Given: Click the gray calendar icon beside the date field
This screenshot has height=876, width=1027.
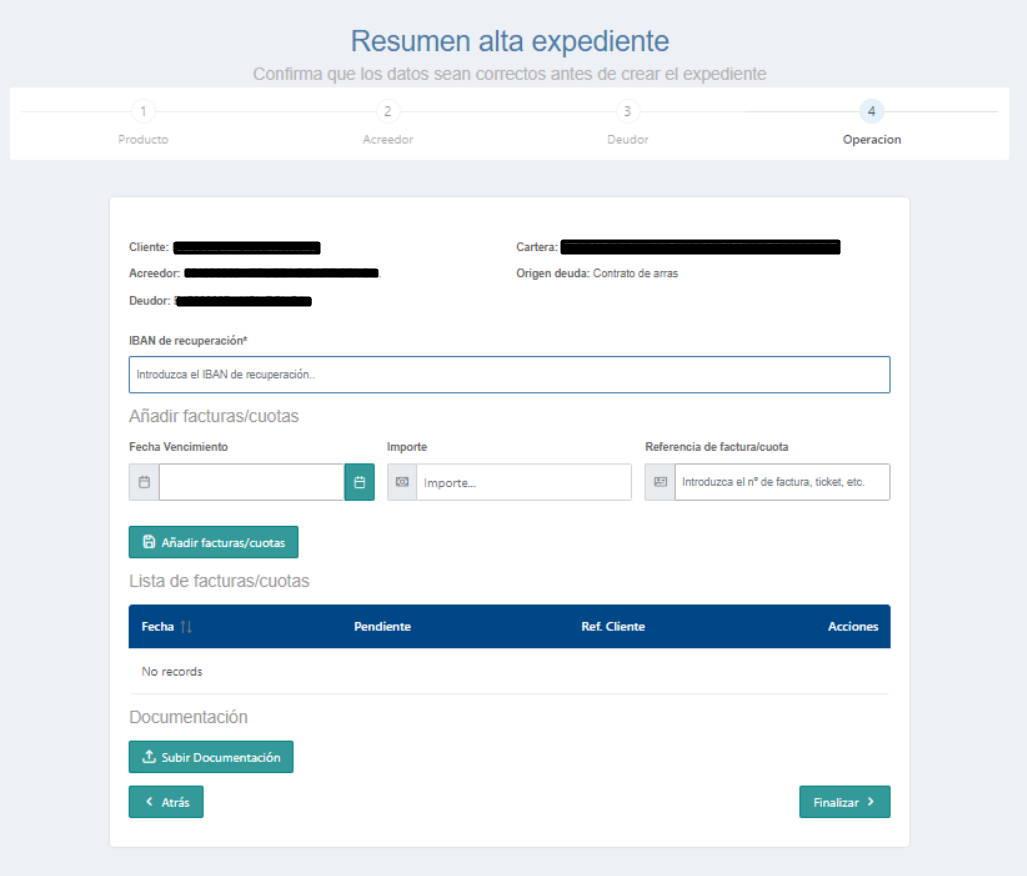Looking at the screenshot, I should coord(144,482).
